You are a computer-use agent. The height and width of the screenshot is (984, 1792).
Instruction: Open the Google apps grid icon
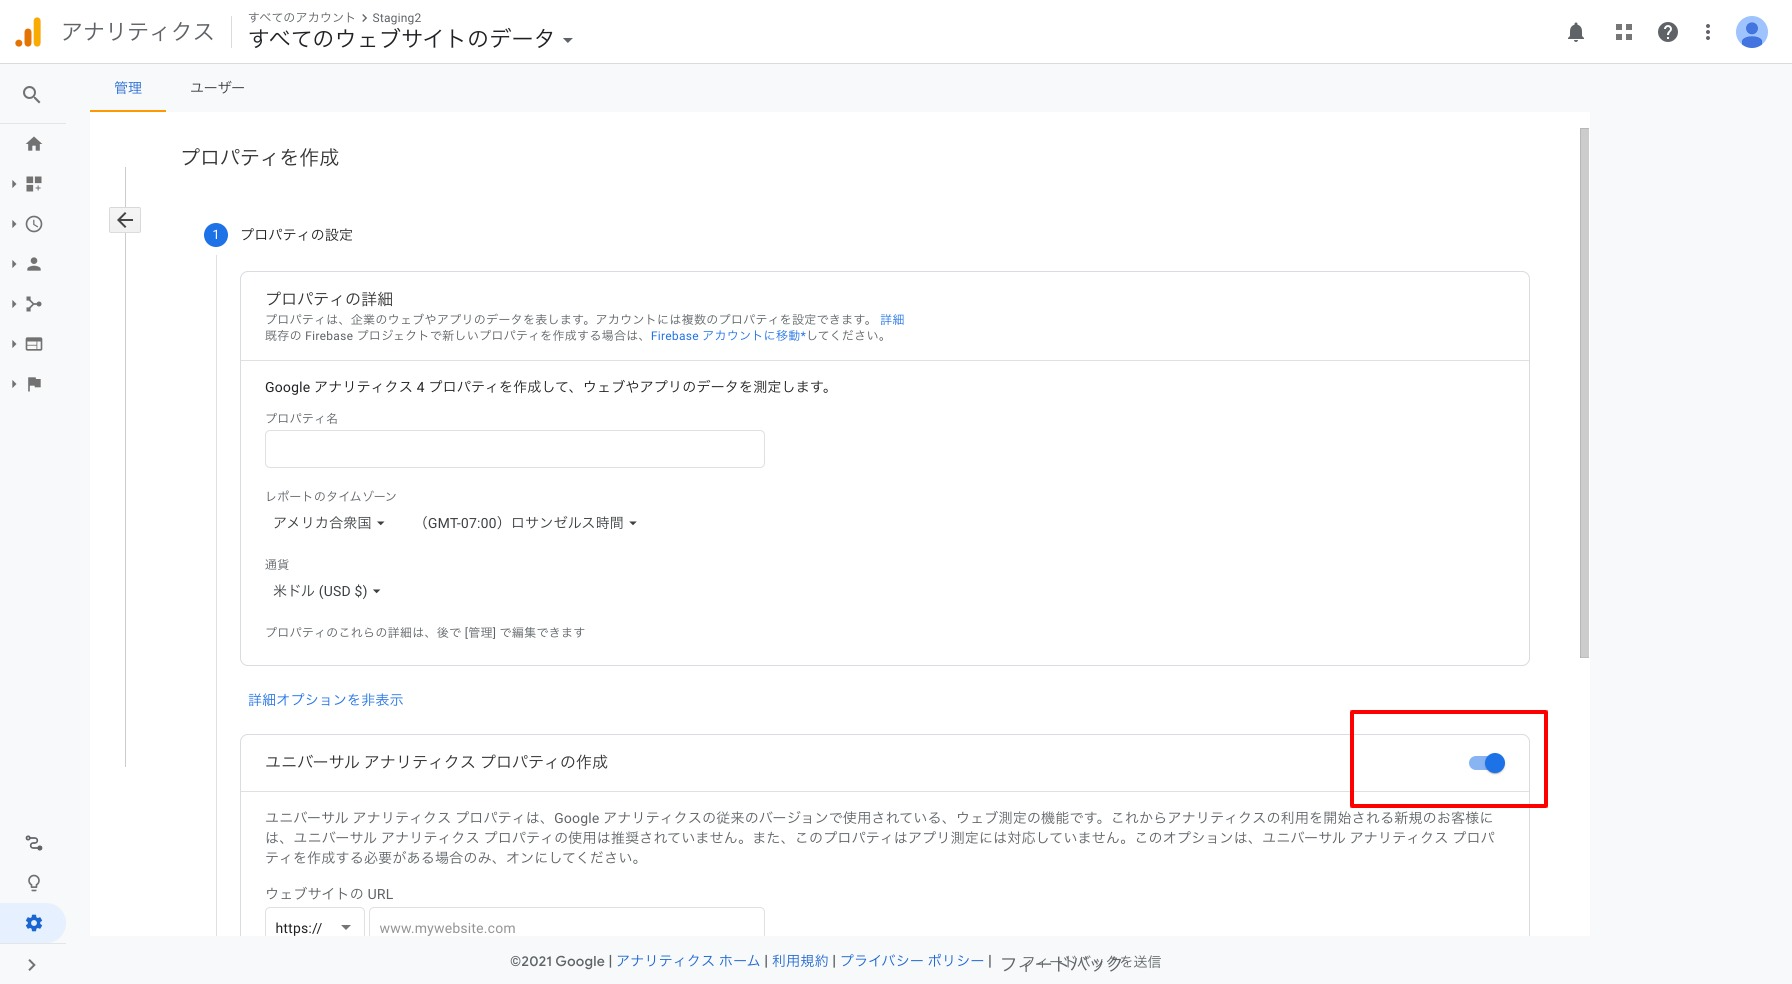click(x=1624, y=33)
